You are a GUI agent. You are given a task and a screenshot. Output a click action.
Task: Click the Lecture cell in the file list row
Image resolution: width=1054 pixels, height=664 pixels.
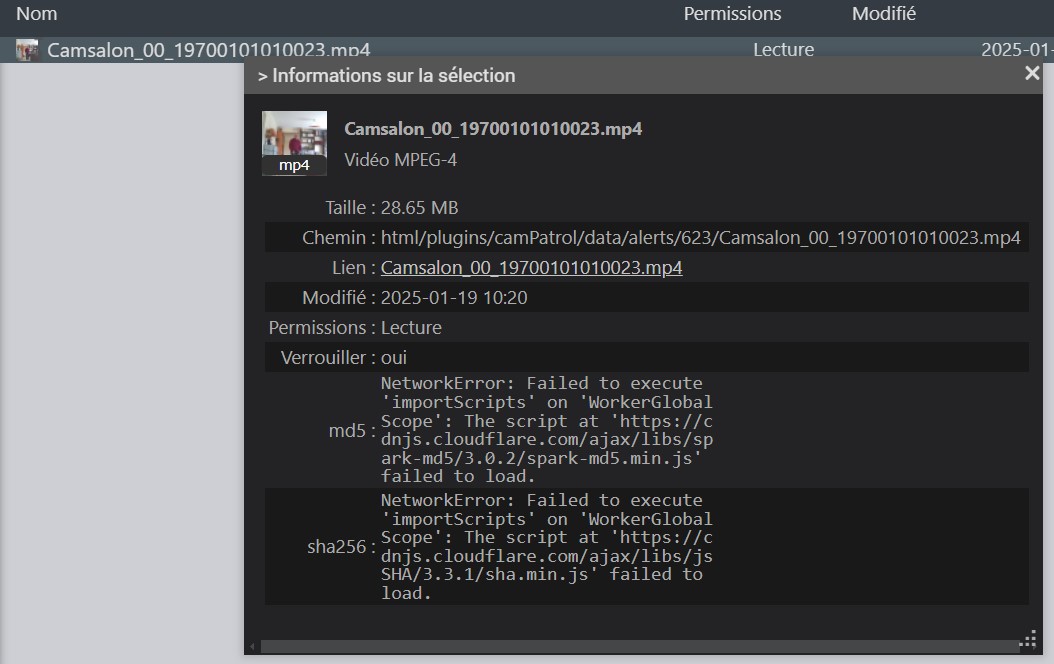click(x=784, y=50)
